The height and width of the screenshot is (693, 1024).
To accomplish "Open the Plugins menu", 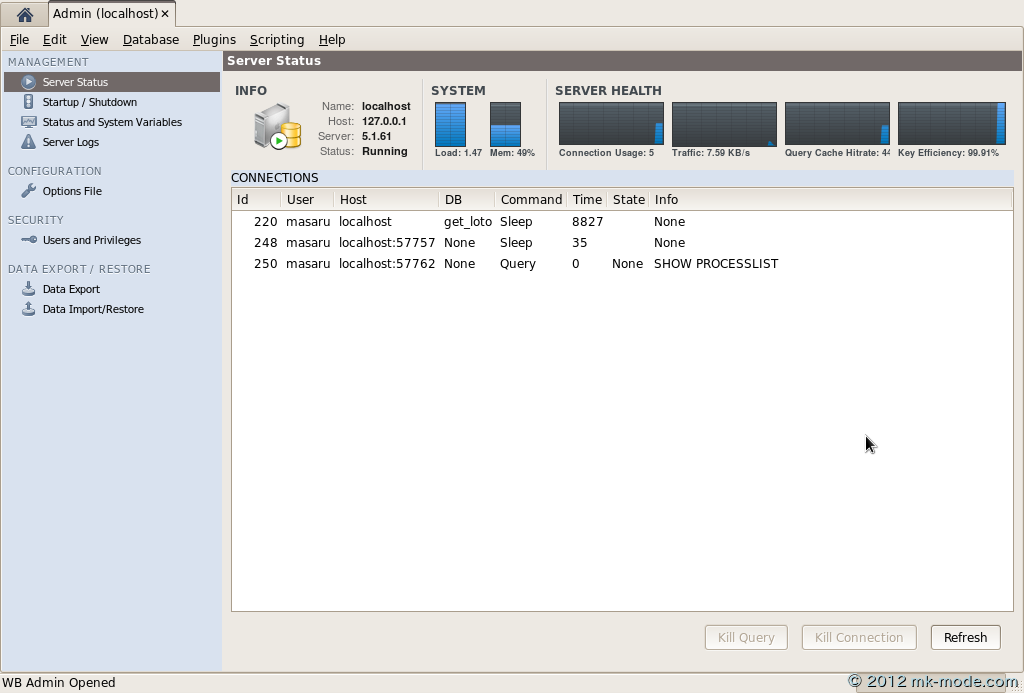I will (214, 40).
